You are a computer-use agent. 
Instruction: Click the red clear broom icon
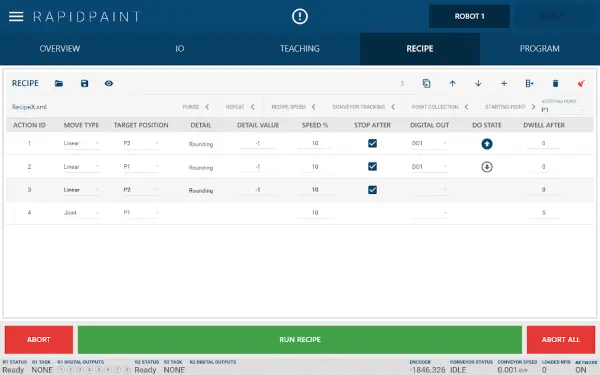[581, 83]
